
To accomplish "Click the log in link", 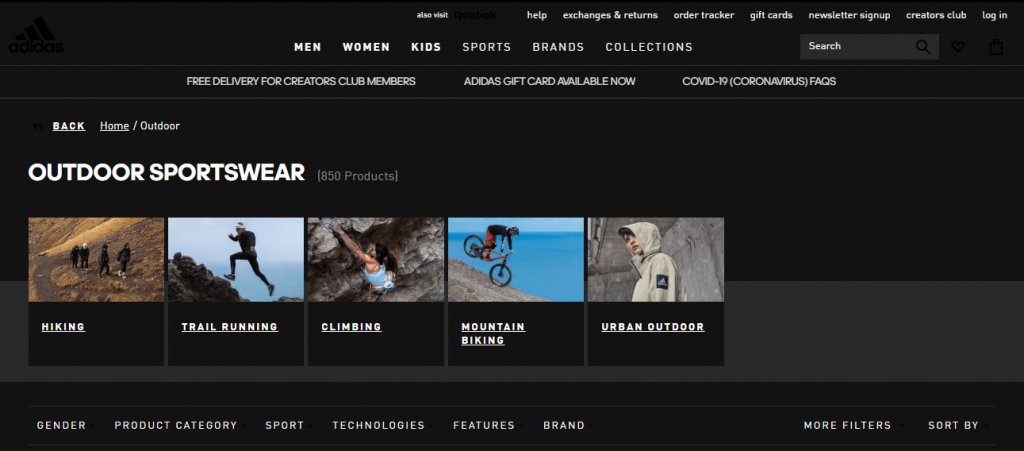I will tap(995, 15).
